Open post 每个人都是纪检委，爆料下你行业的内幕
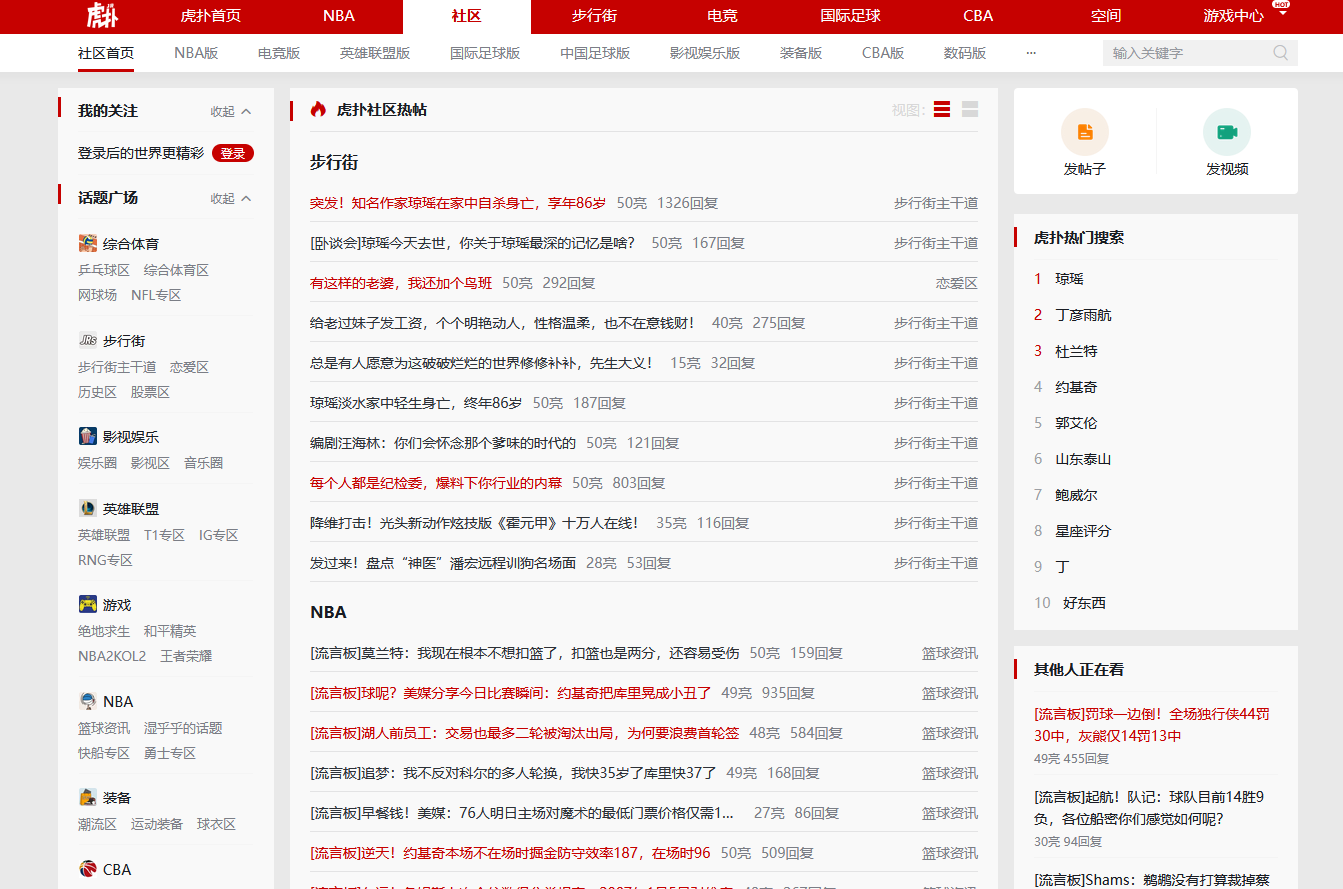Viewport: 1343px width, 889px height. (x=436, y=483)
